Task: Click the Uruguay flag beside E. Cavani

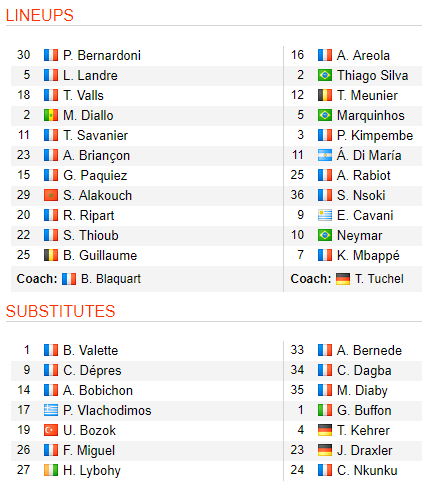Action: point(325,215)
